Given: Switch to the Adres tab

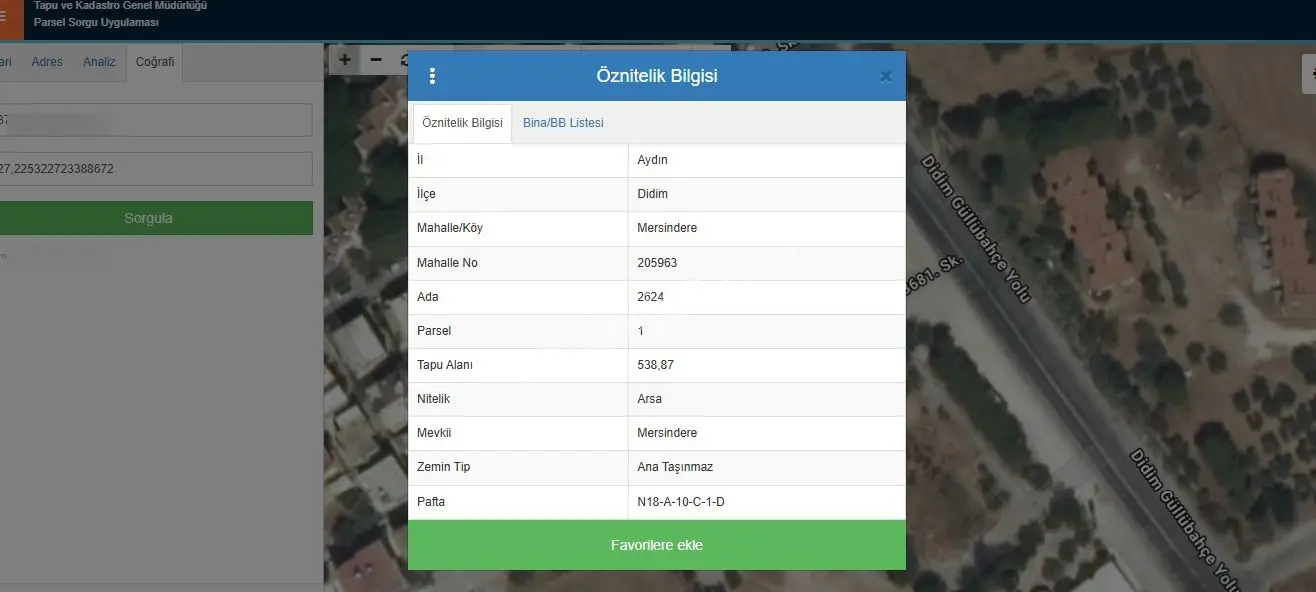Looking at the screenshot, I should pyautogui.click(x=47, y=62).
